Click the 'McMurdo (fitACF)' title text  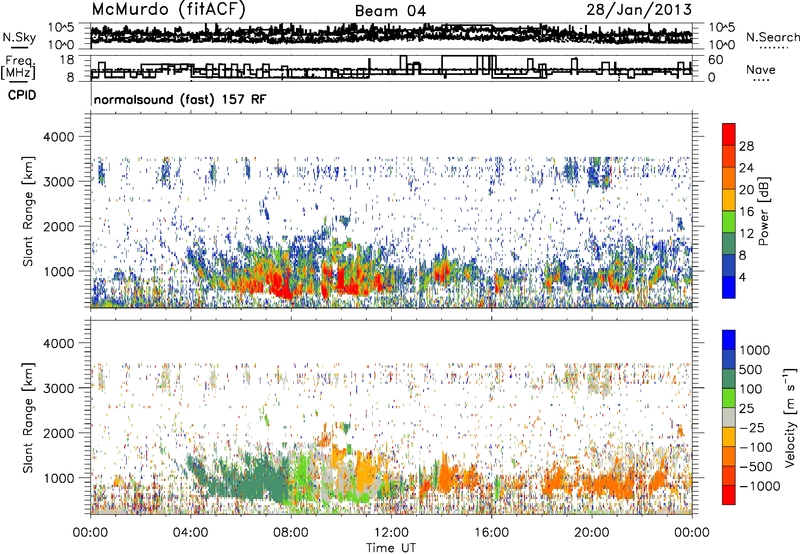[x=168, y=9]
